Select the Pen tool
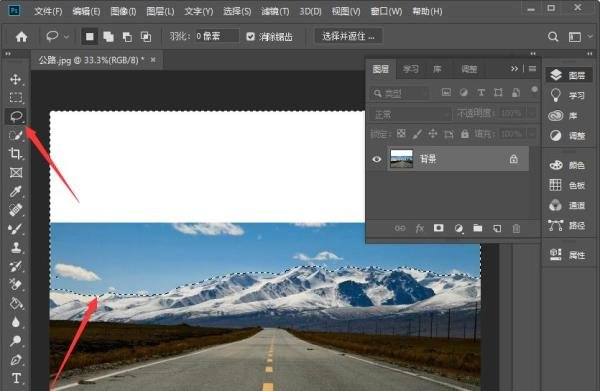 click(15, 360)
